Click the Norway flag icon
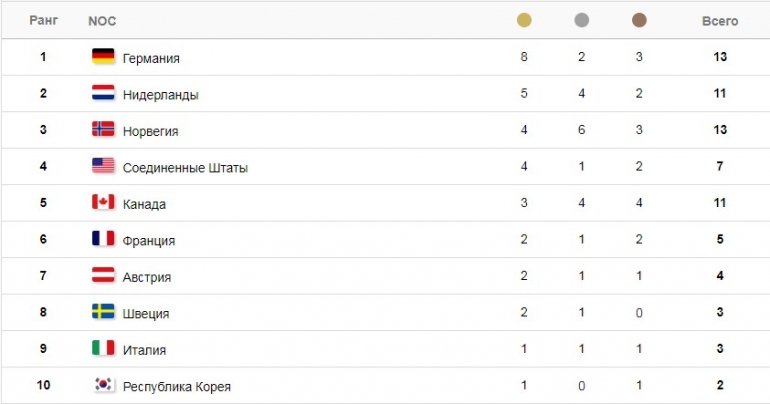The width and height of the screenshot is (770, 404). pyautogui.click(x=103, y=129)
